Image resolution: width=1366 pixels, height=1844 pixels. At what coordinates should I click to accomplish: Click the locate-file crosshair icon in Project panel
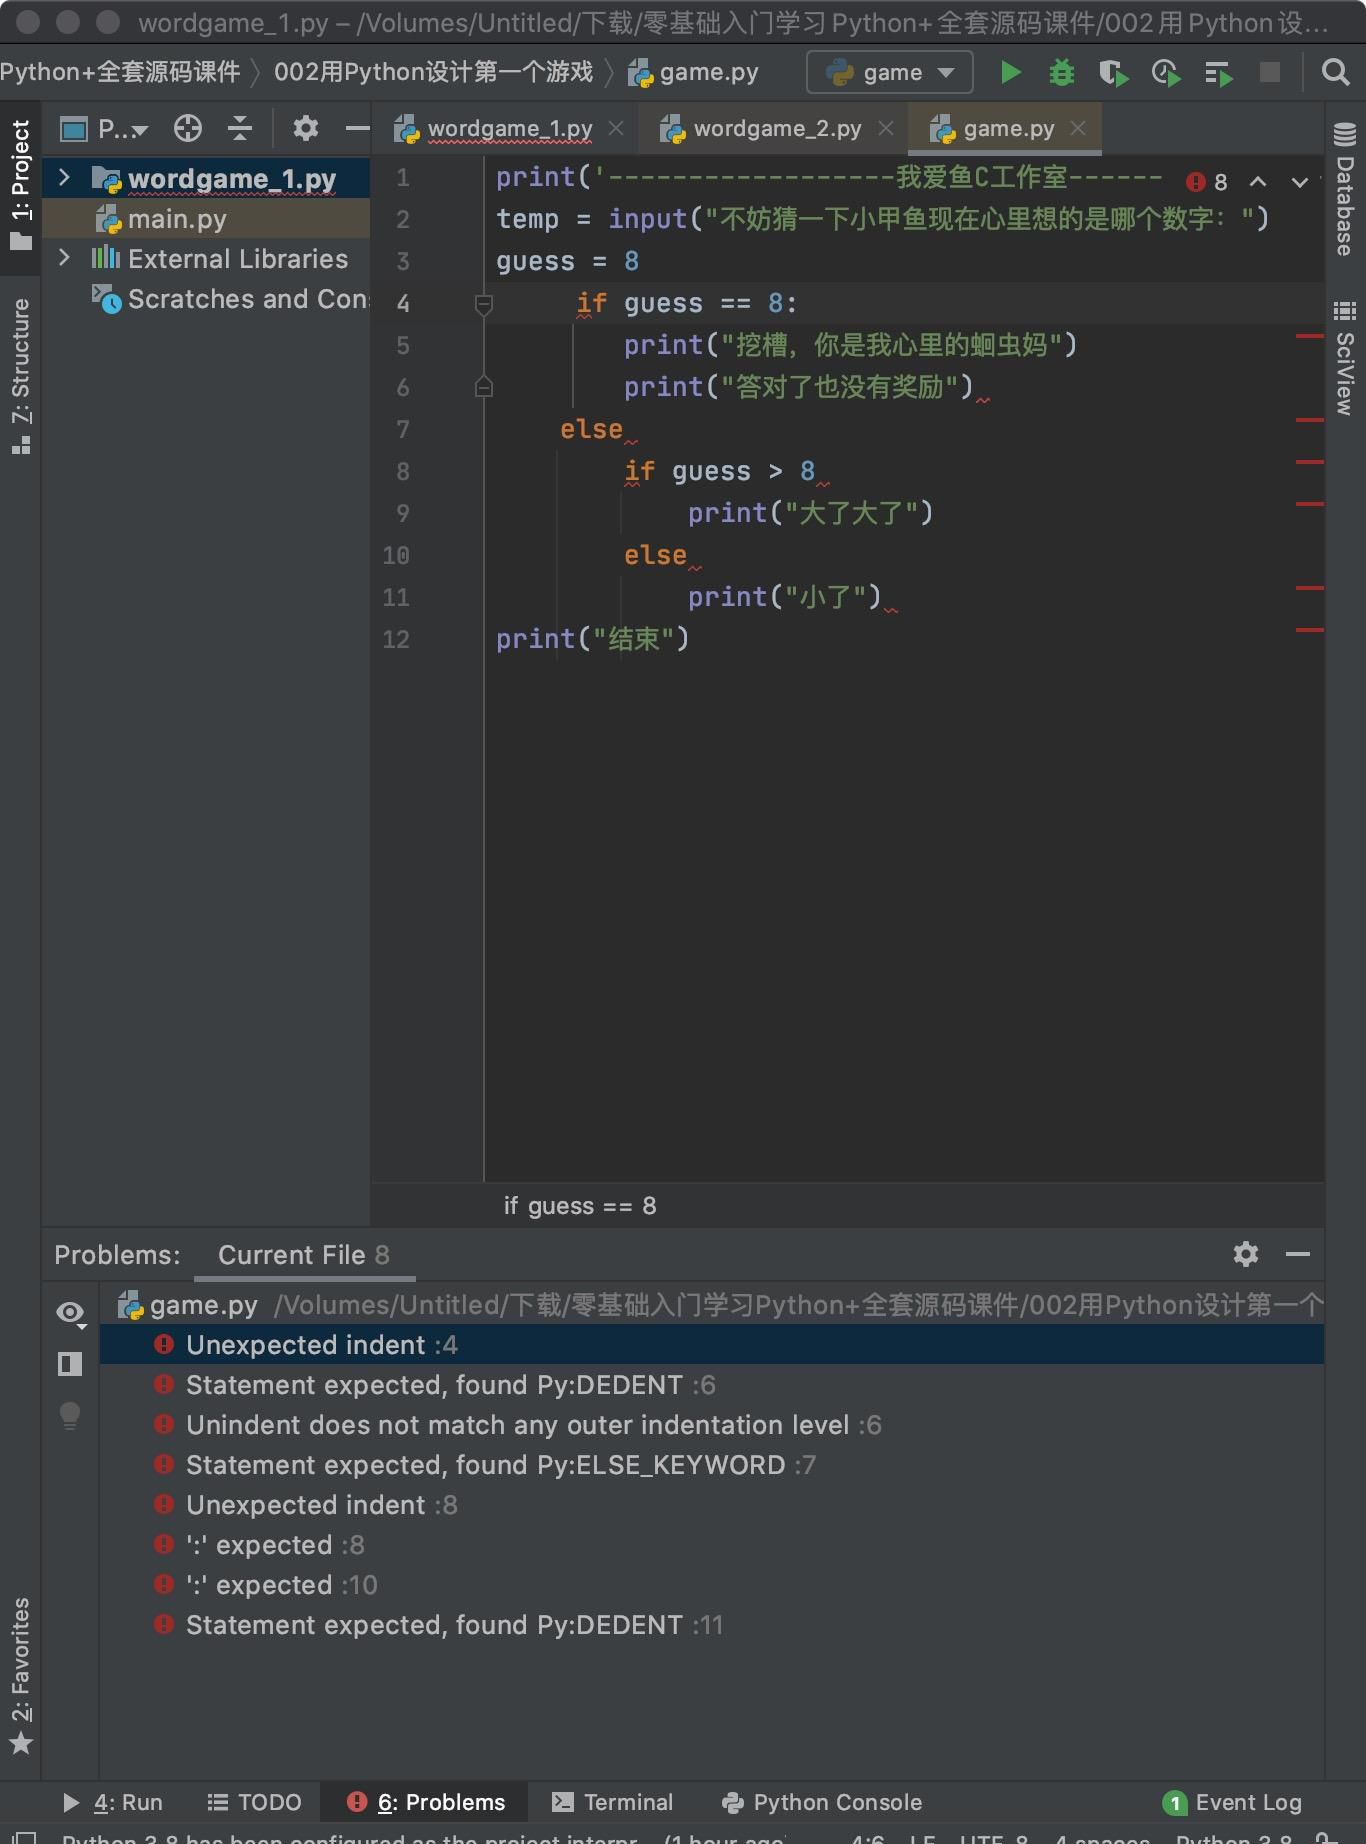pos(188,128)
